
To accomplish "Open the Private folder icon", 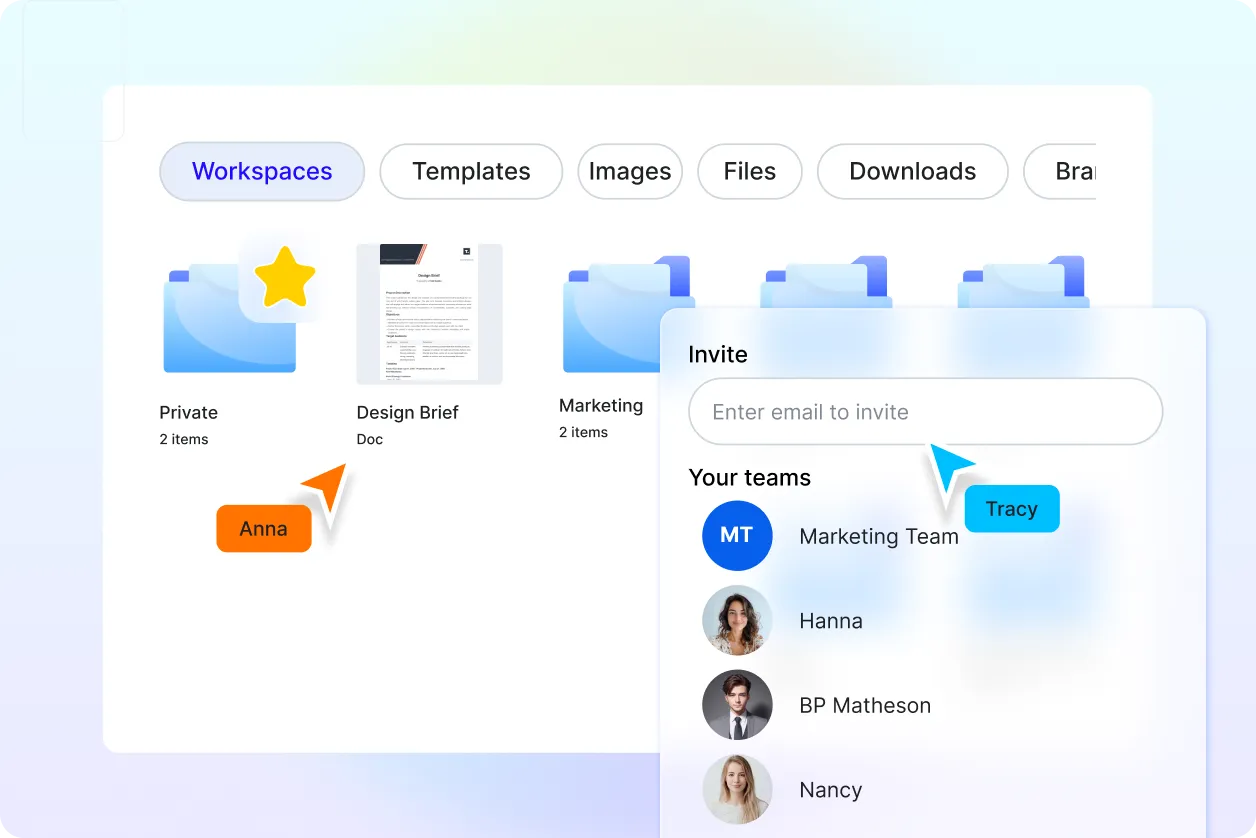I will [229, 318].
